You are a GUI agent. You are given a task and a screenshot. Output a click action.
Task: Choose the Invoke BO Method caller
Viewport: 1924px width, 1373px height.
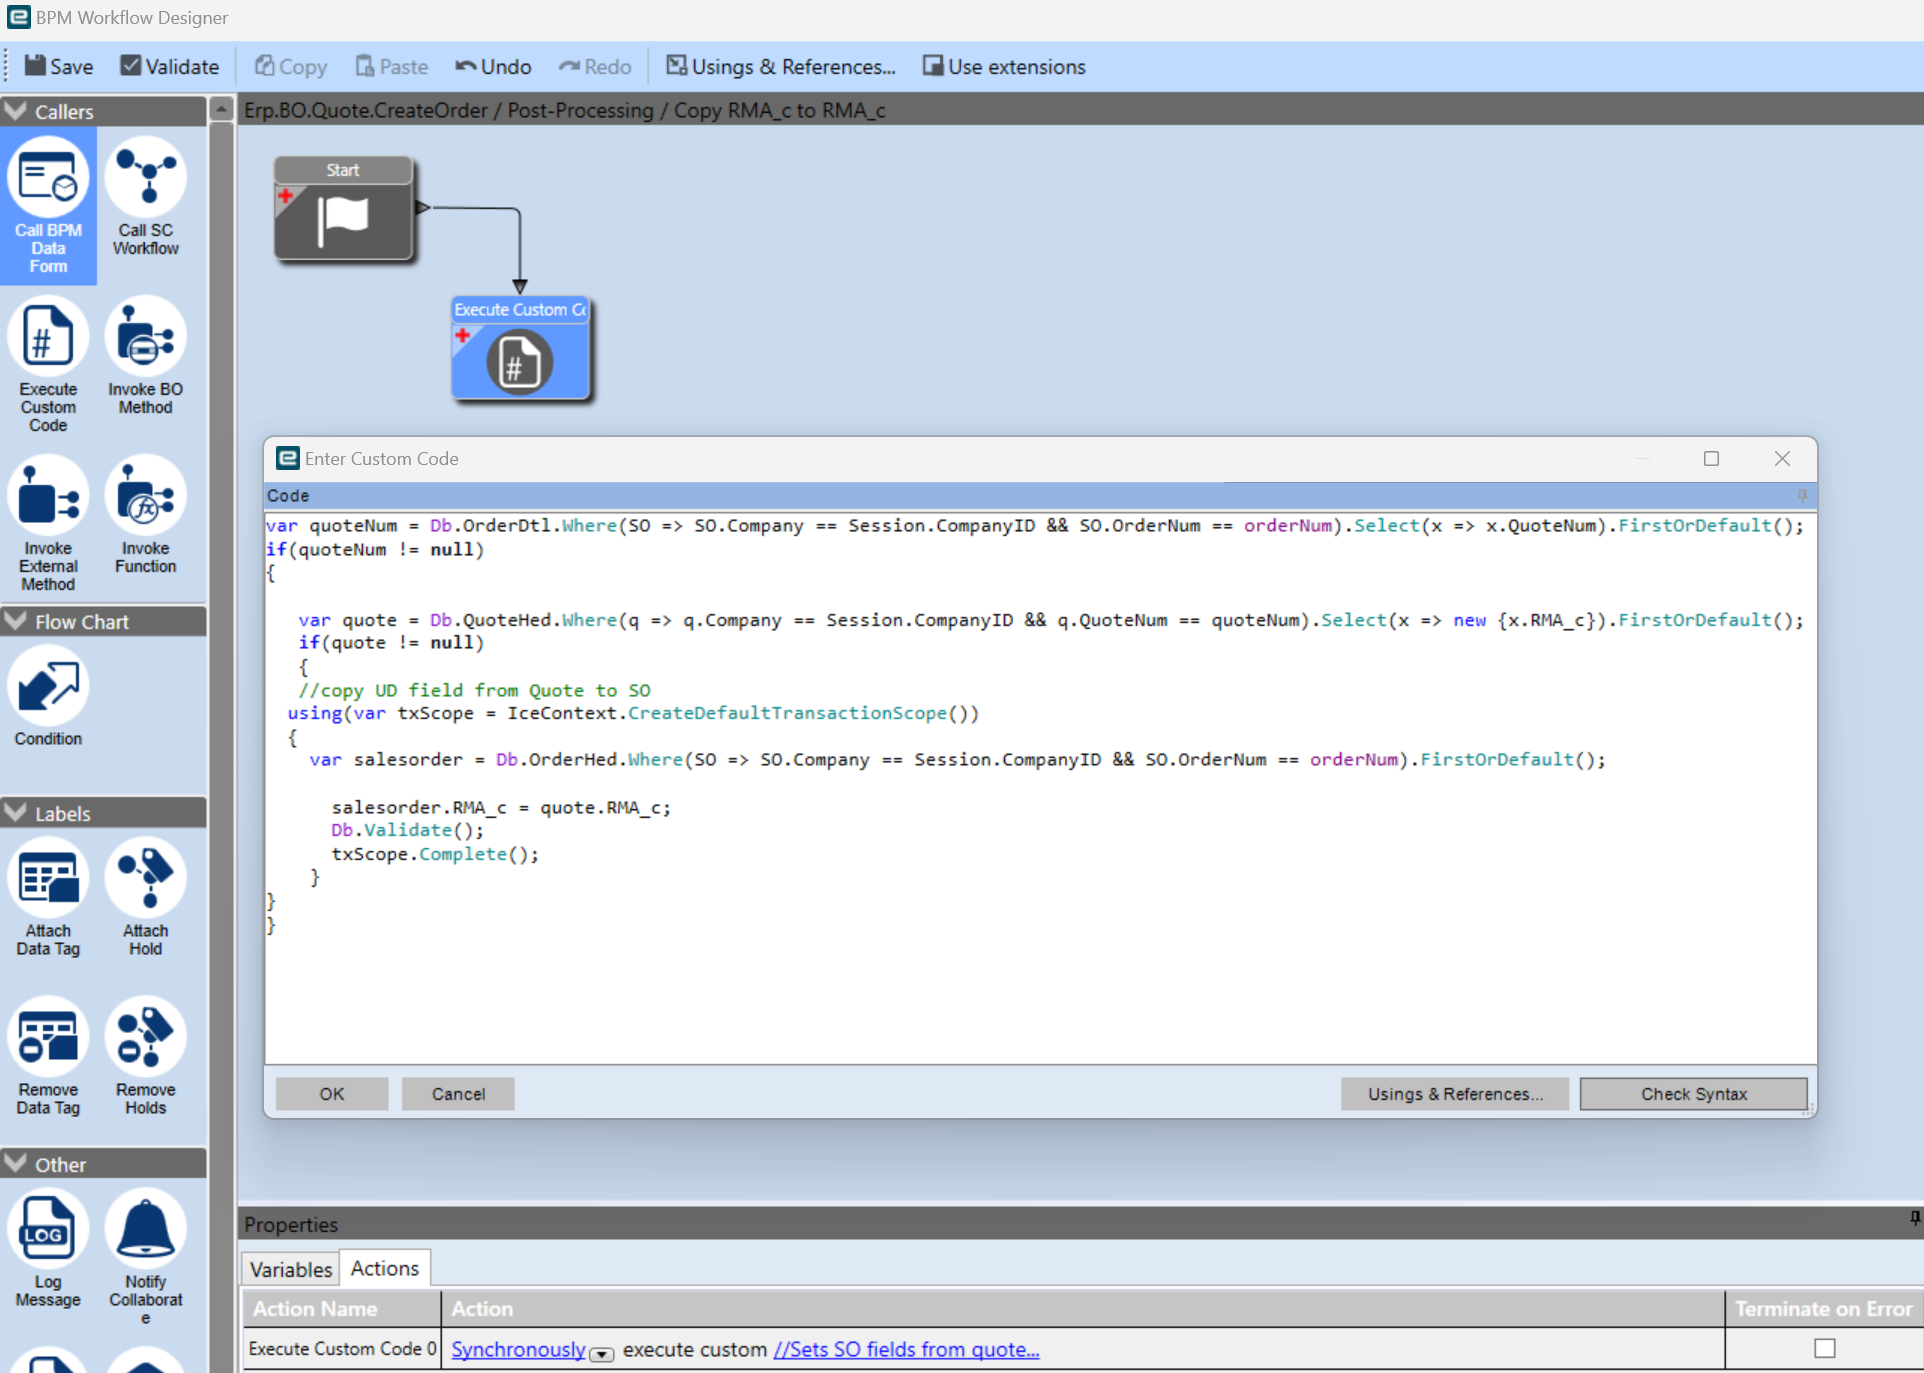145,357
